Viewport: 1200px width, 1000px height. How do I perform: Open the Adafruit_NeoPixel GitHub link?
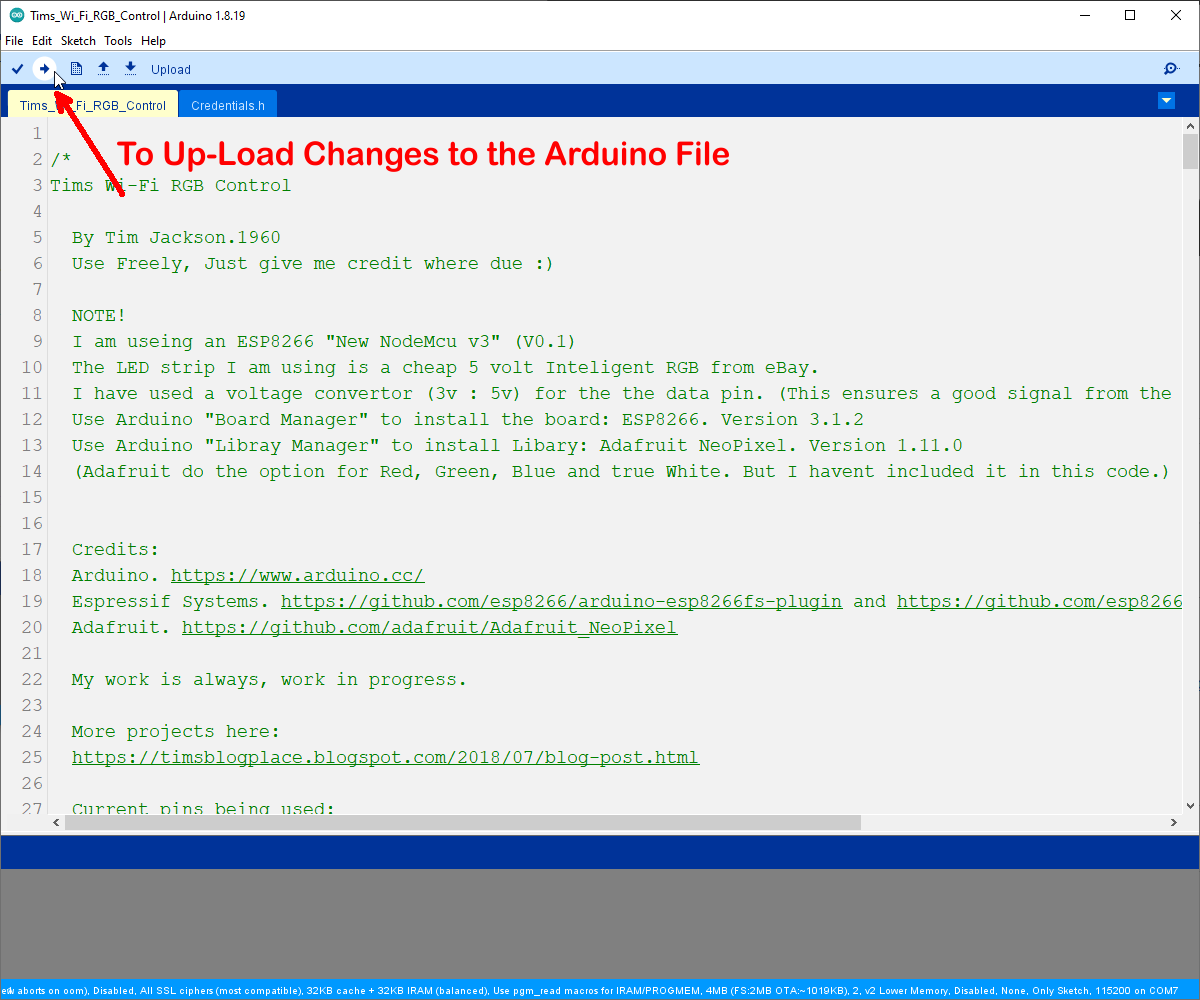coord(429,628)
